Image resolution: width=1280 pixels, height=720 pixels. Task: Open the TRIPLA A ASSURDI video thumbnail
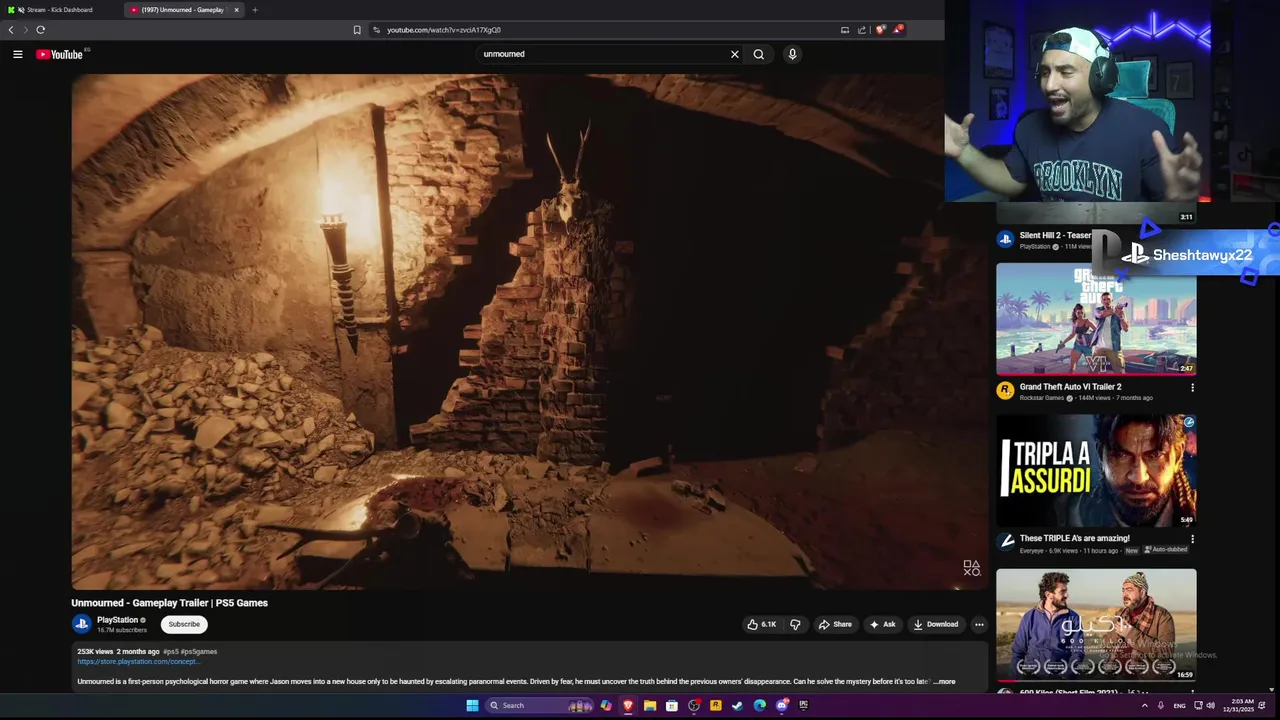point(1096,470)
